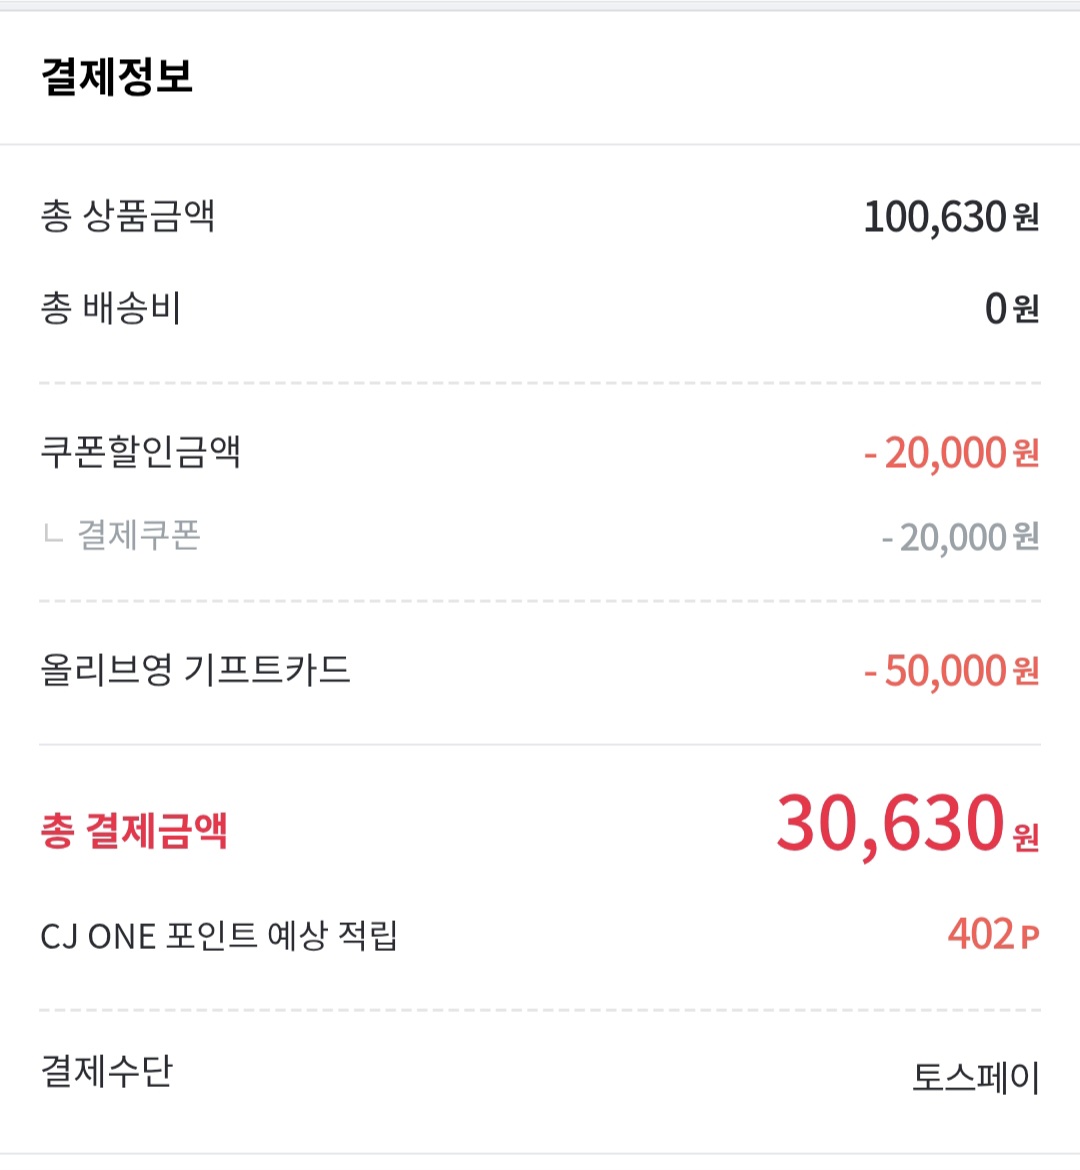Select the 결제수단 label
Viewport: 1080px width, 1170px height.
[x=106, y=1071]
